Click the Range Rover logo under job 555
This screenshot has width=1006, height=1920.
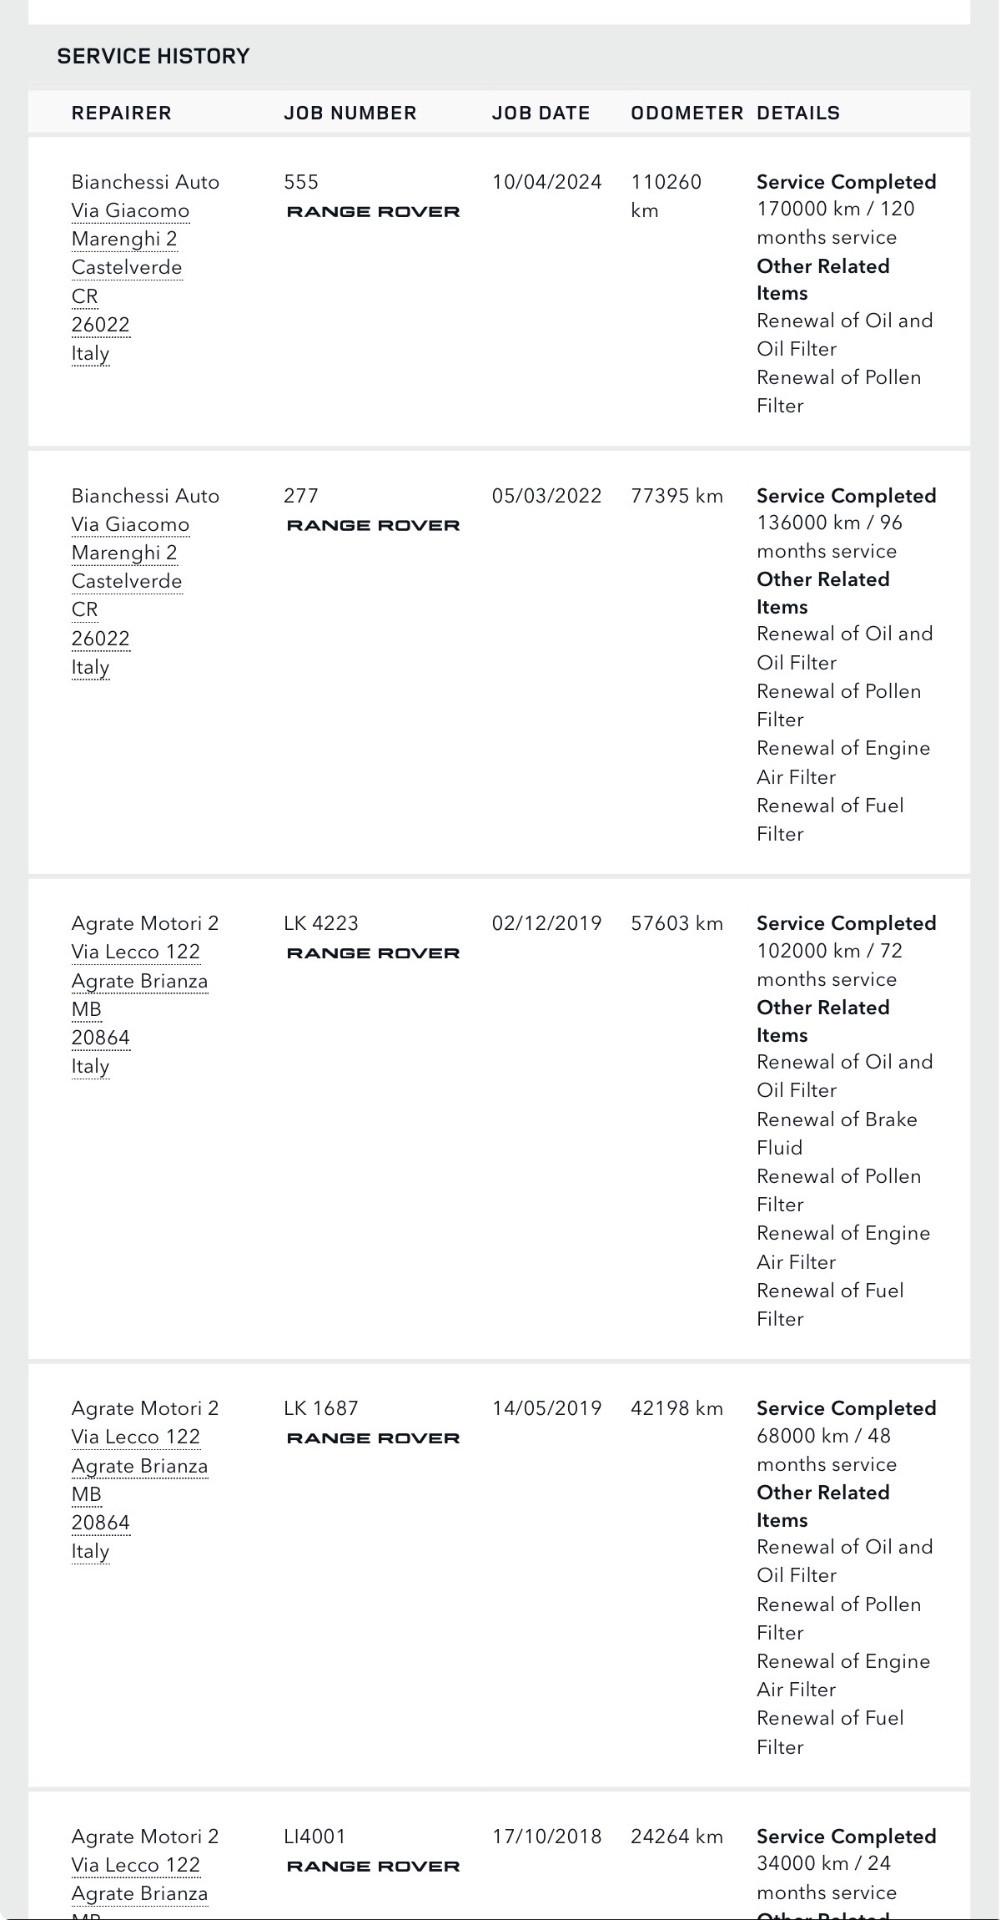[373, 212]
